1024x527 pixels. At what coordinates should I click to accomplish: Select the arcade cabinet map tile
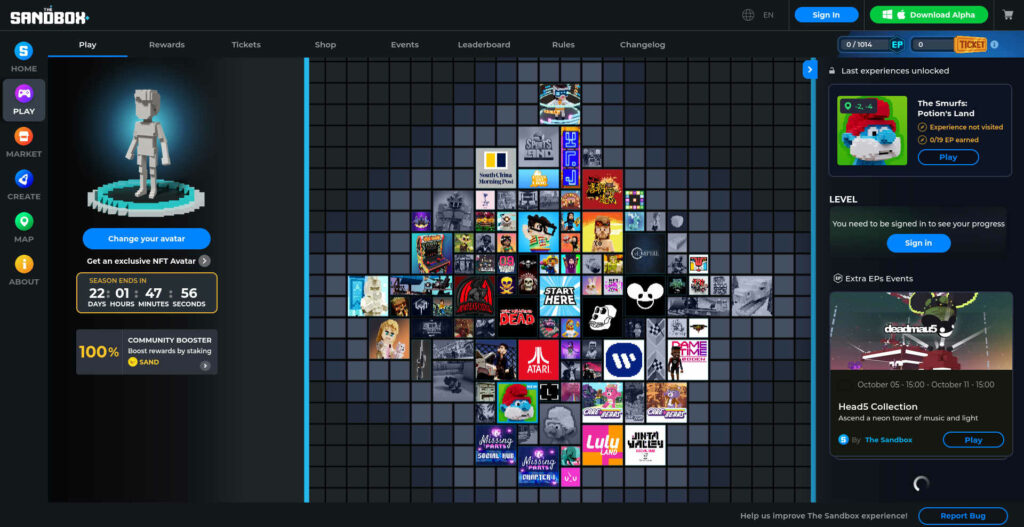point(432,253)
